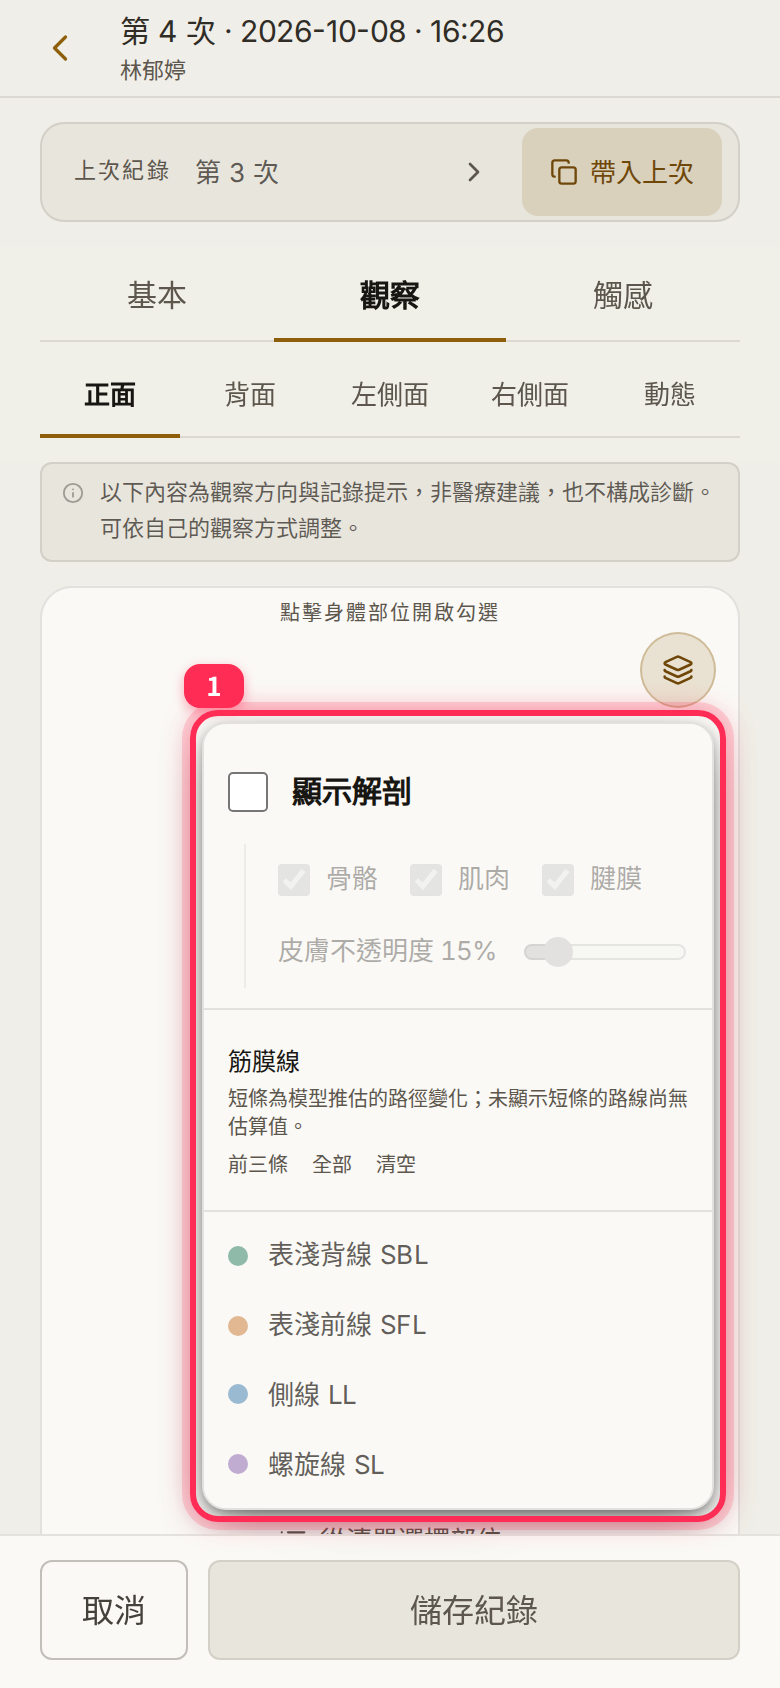Image resolution: width=780 pixels, height=1688 pixels.
Task: Click the info icon in the notice
Action: (x=73, y=493)
